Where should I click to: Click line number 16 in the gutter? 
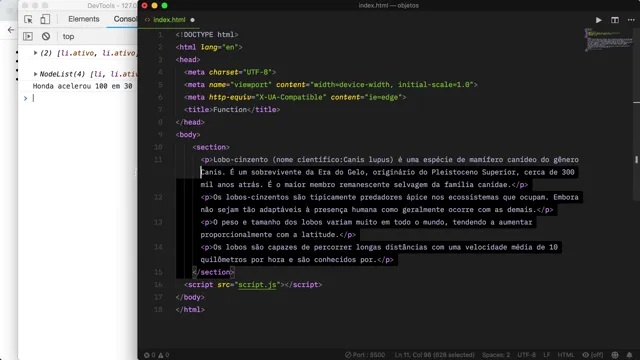(158, 284)
